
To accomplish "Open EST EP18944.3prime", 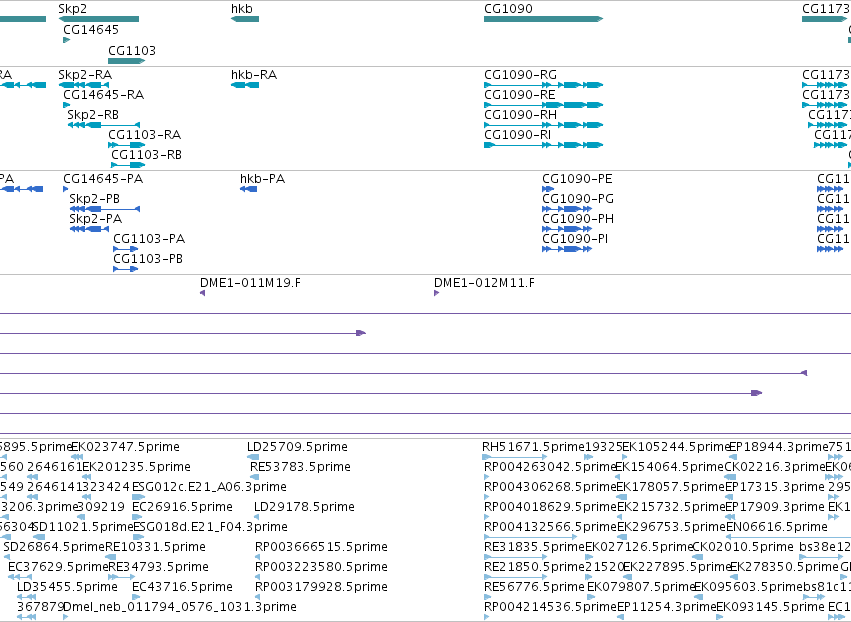I will pos(779,447).
